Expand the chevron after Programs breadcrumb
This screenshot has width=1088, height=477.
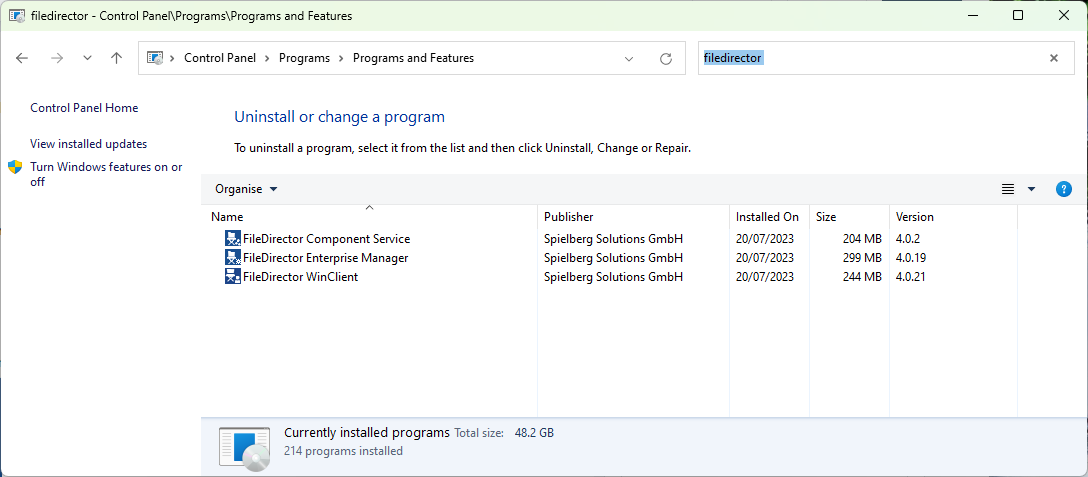341,58
